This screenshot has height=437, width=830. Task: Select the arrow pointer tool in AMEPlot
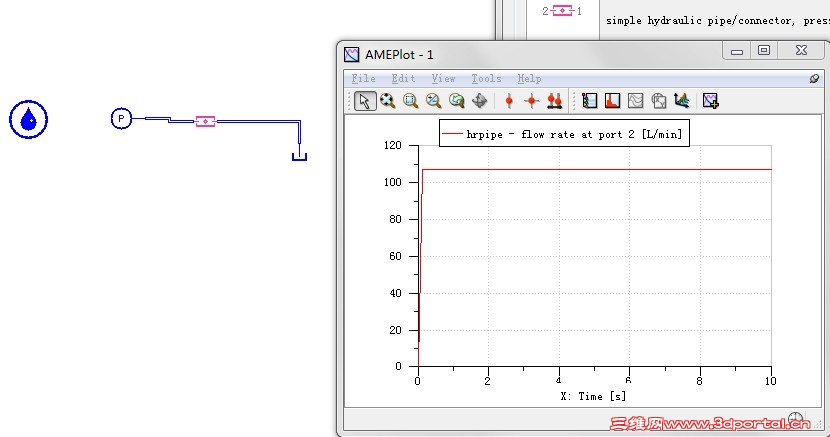(364, 101)
